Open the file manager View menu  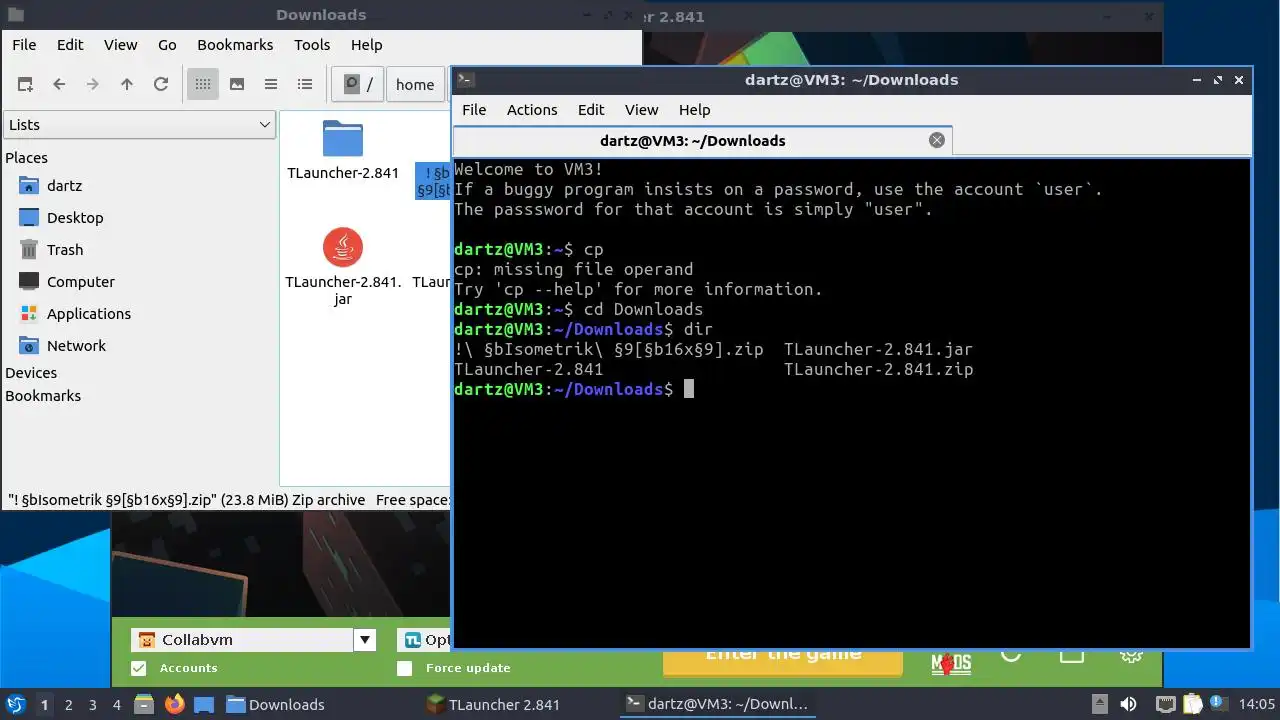tap(121, 44)
